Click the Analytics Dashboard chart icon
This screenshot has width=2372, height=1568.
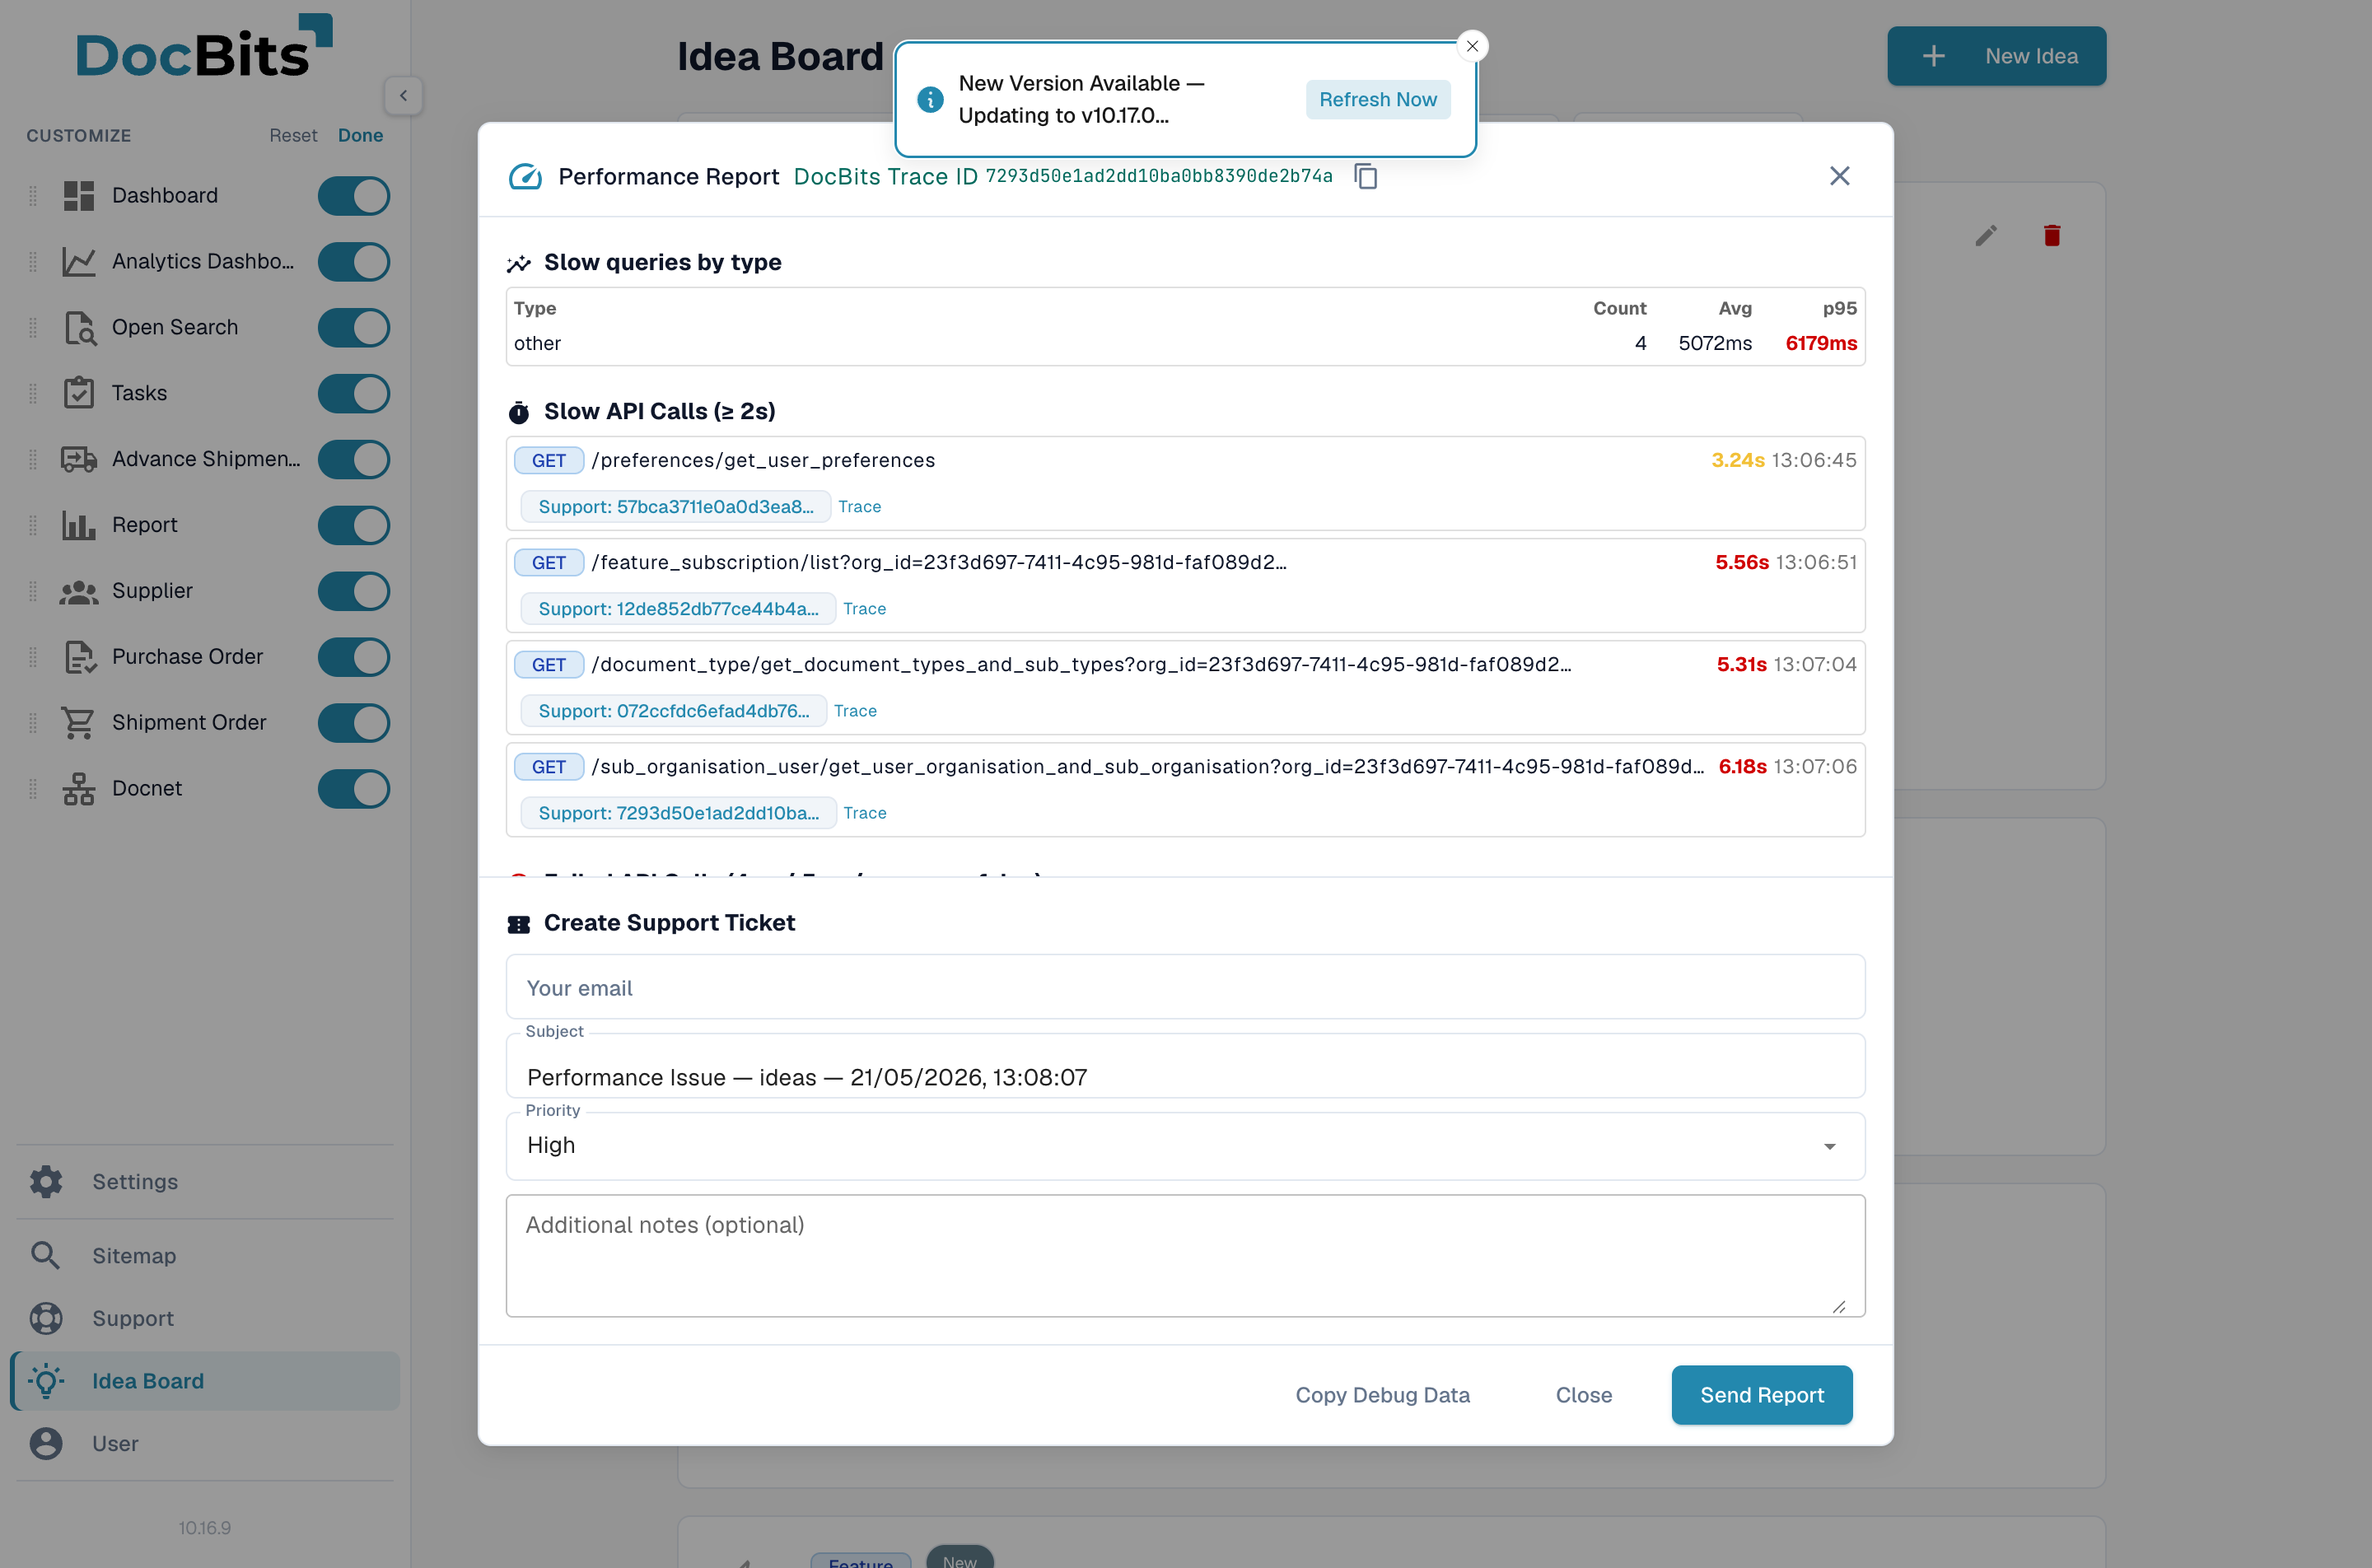click(x=79, y=262)
